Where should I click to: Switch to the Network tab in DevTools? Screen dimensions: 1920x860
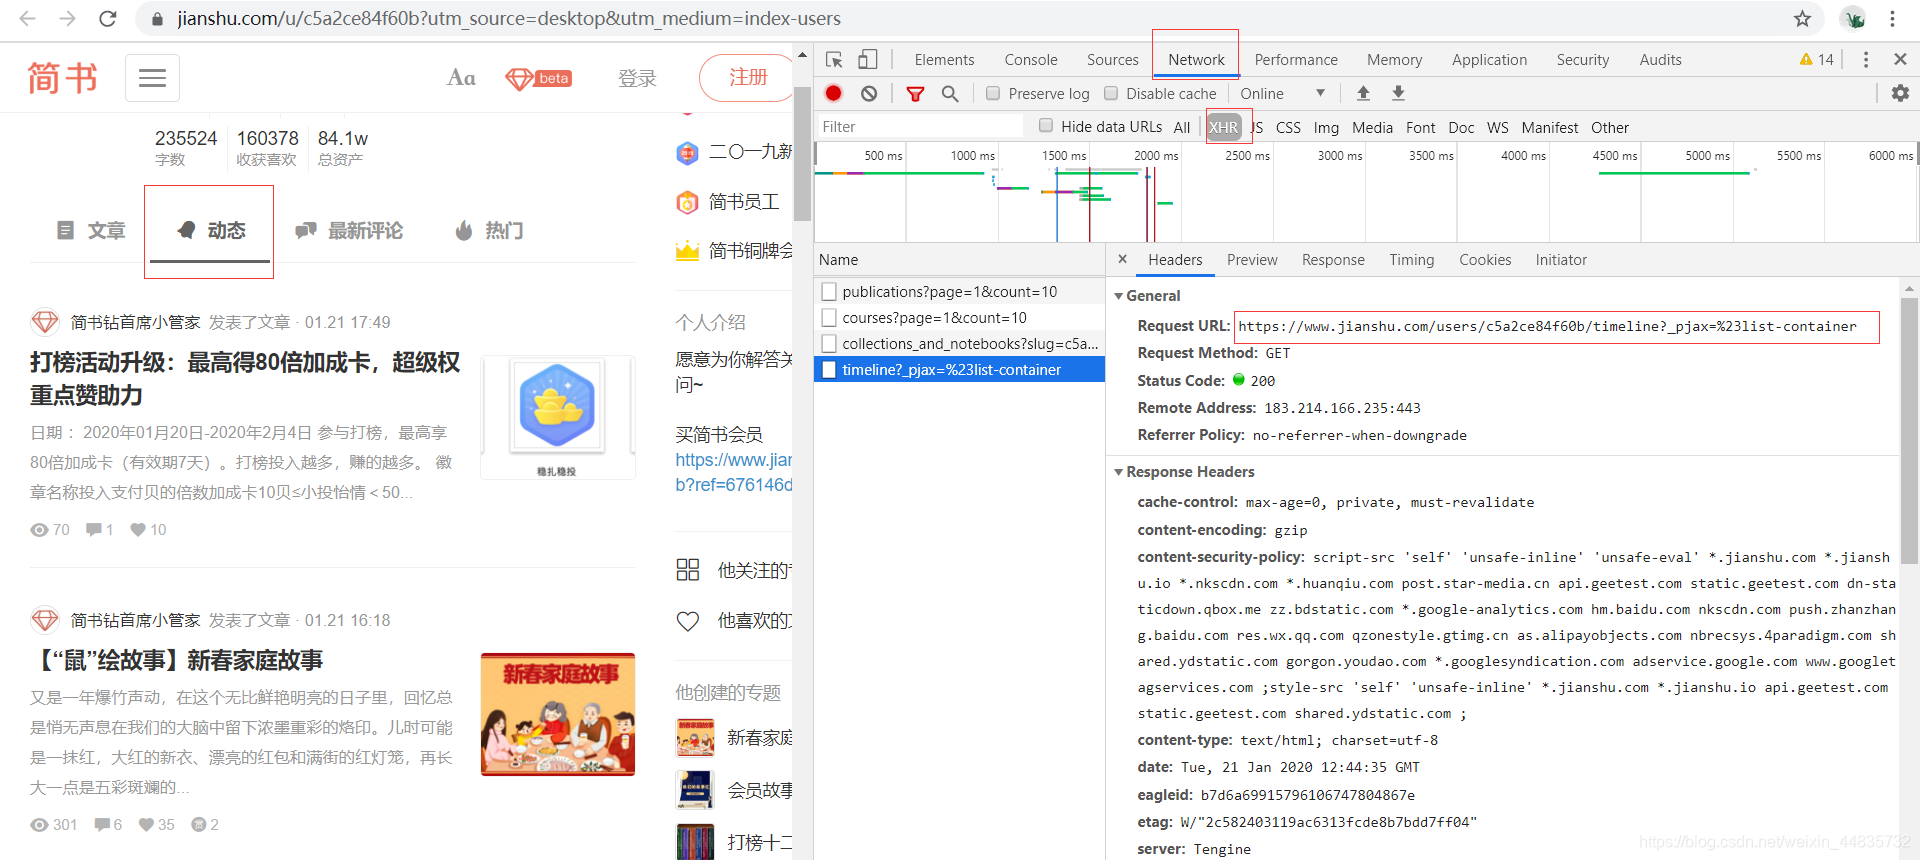click(1196, 60)
